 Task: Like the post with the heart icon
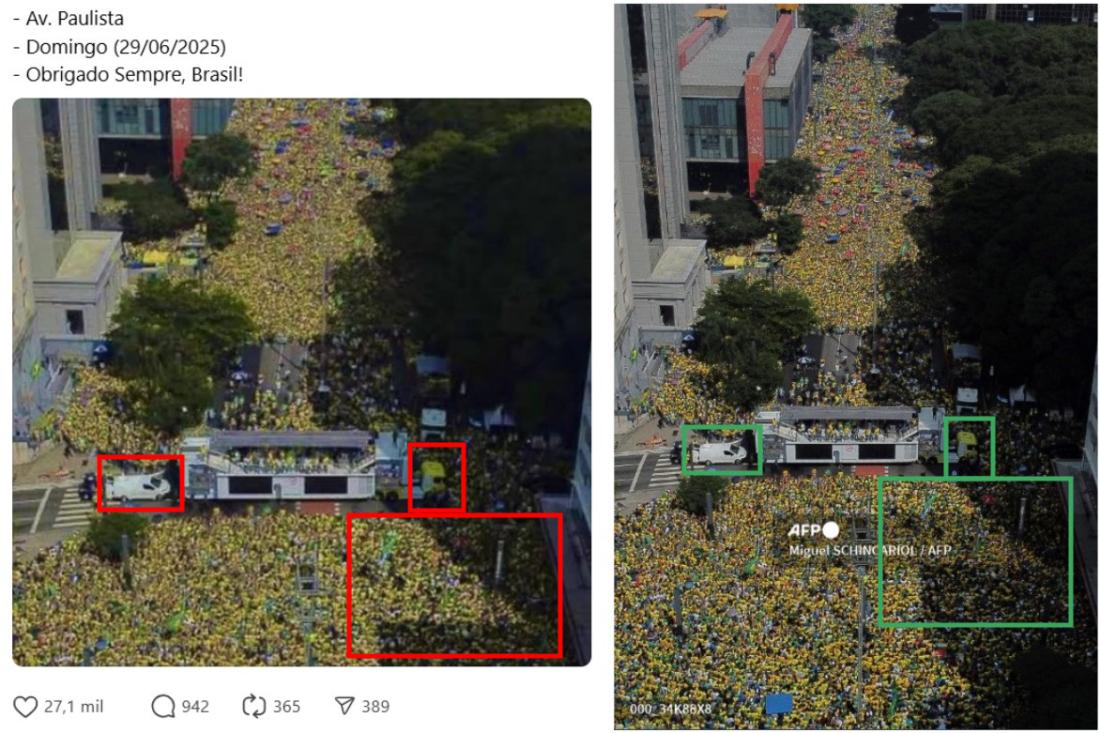25,706
